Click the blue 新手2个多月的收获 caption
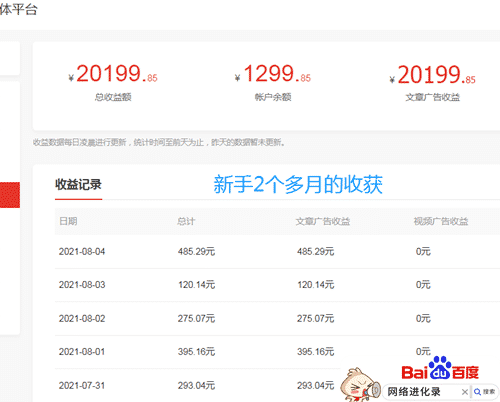The image size is (500, 402). click(x=298, y=184)
